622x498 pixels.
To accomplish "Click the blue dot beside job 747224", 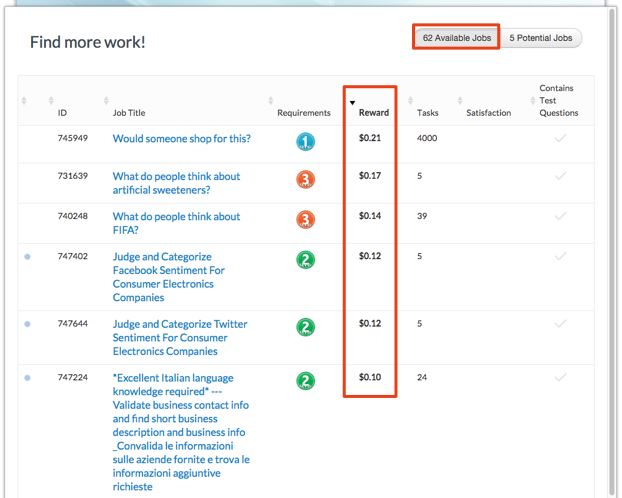I will tap(27, 378).
